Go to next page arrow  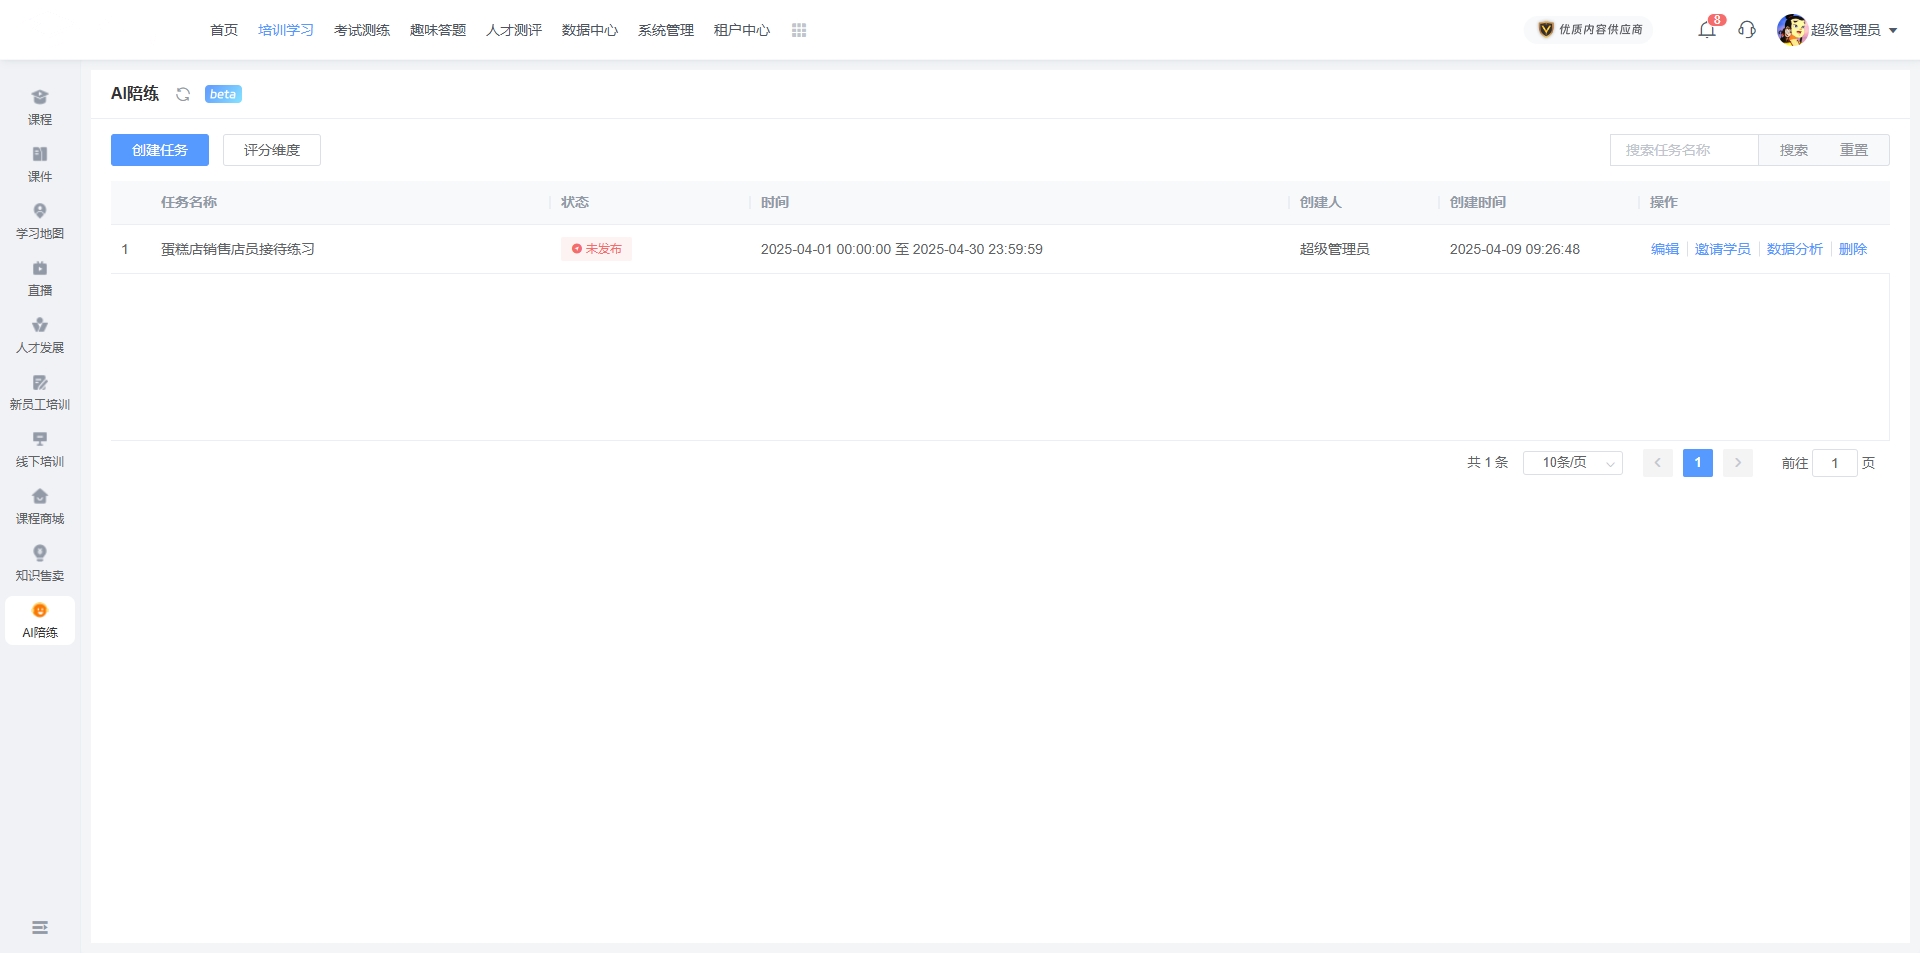click(1738, 463)
